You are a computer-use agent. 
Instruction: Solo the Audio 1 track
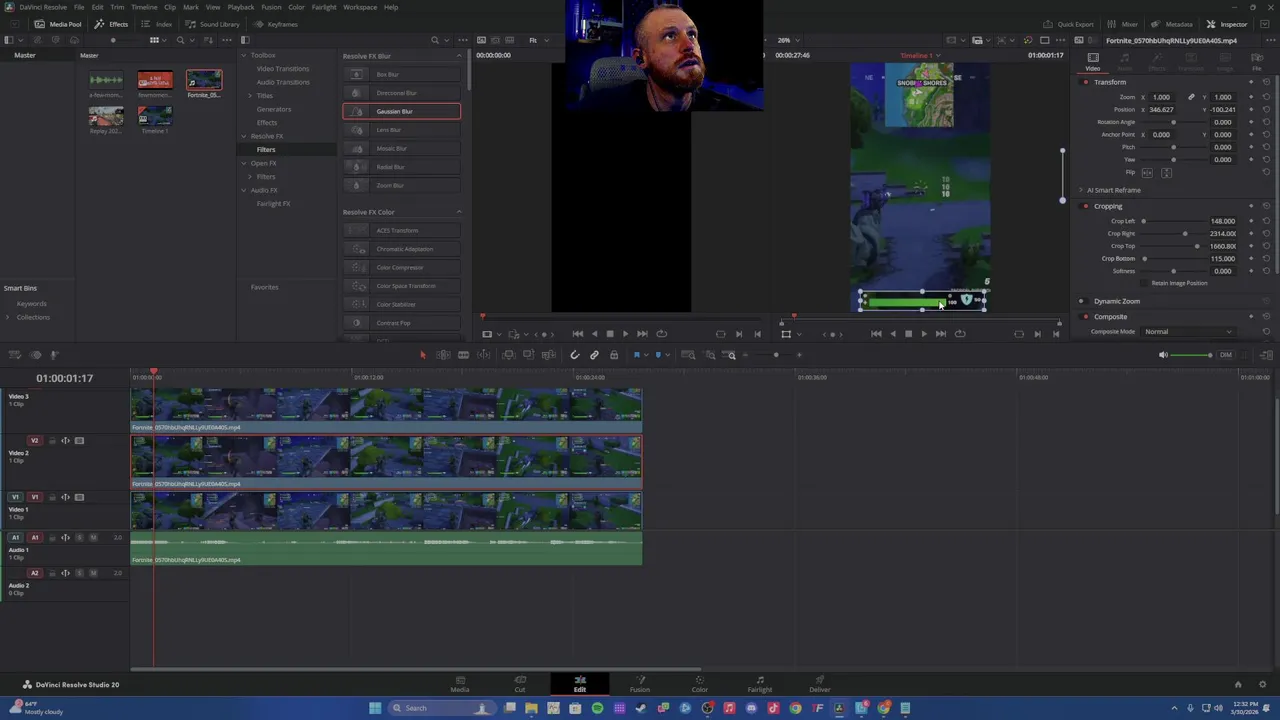(79, 538)
